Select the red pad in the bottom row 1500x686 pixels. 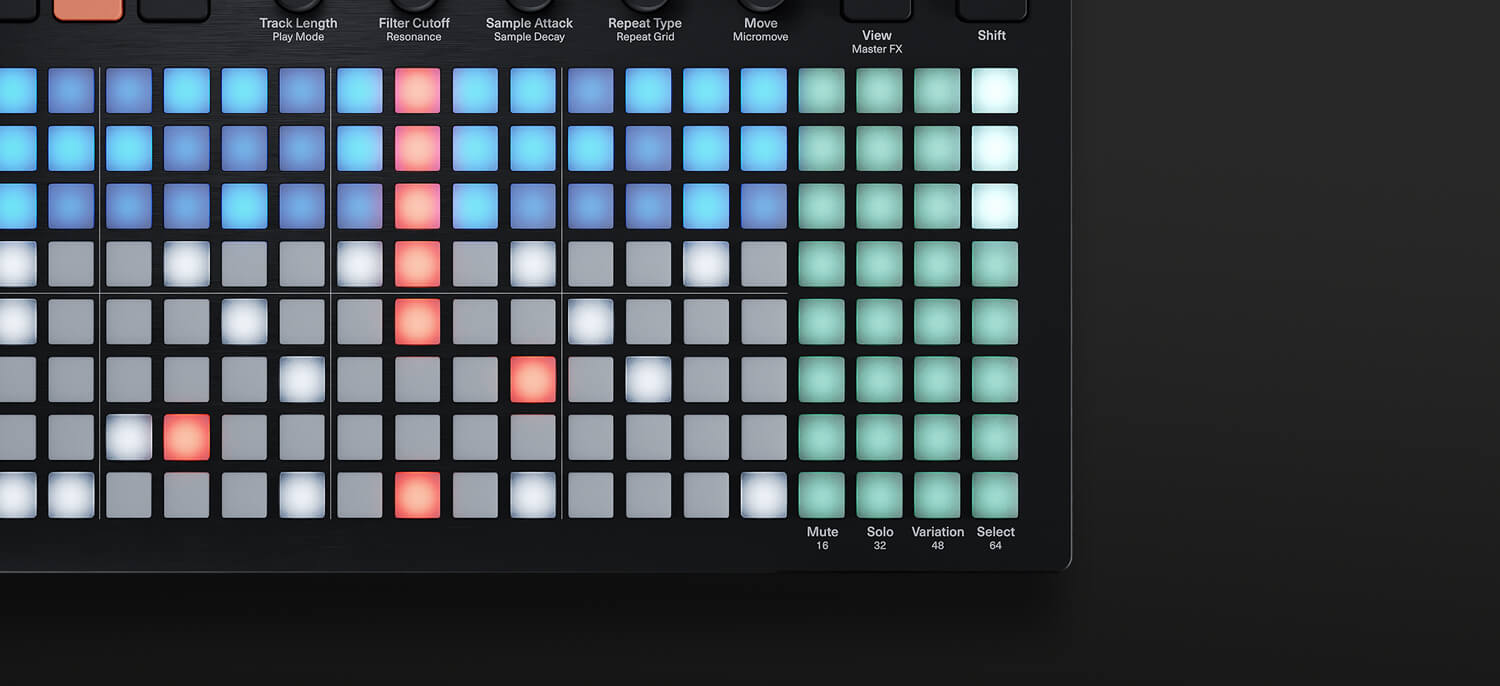pos(417,495)
